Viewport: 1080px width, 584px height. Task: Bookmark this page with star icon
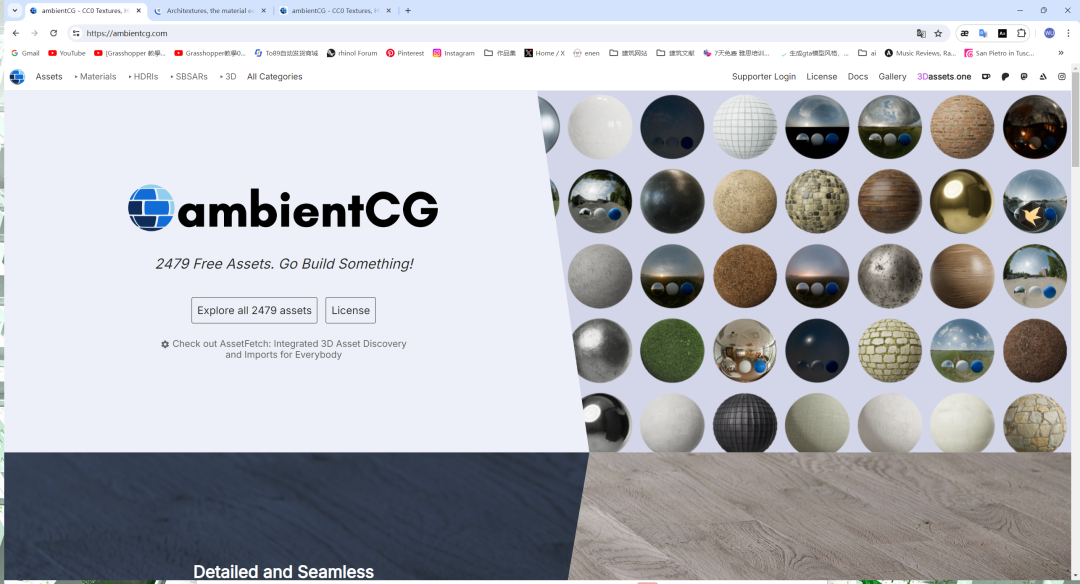click(x=938, y=33)
